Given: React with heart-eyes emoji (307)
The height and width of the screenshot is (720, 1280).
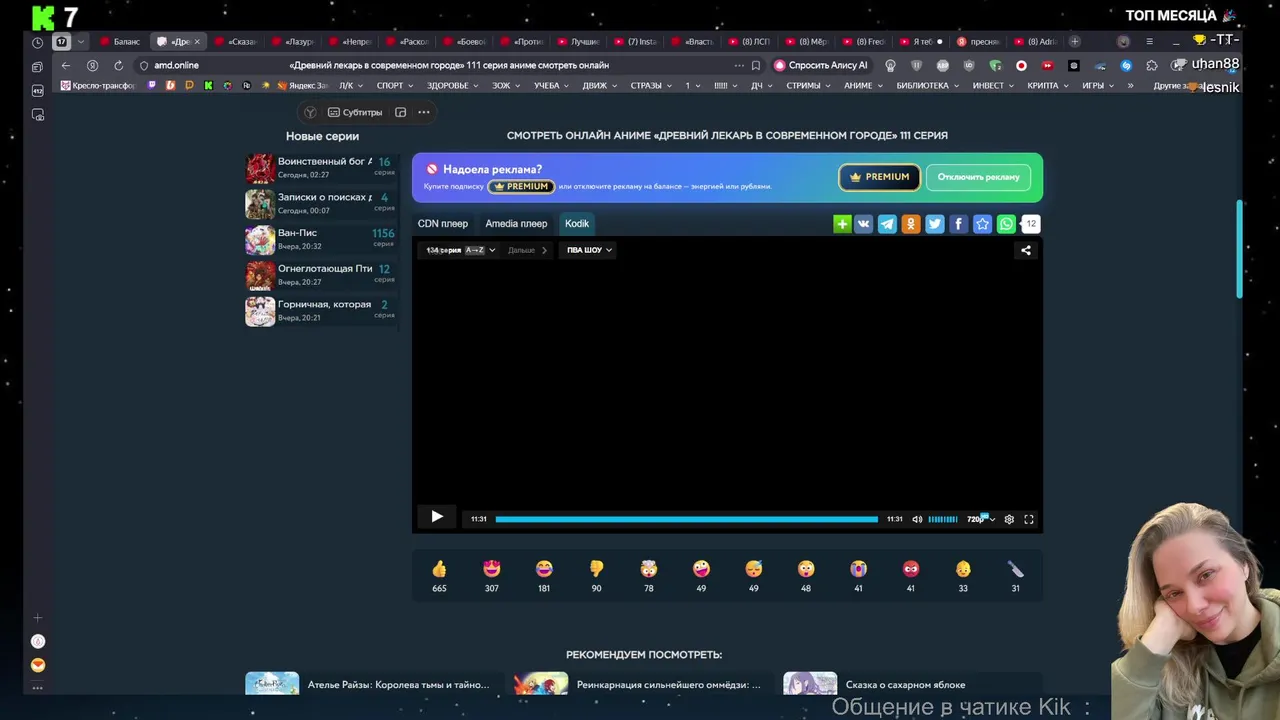Looking at the screenshot, I should click(x=491, y=569).
